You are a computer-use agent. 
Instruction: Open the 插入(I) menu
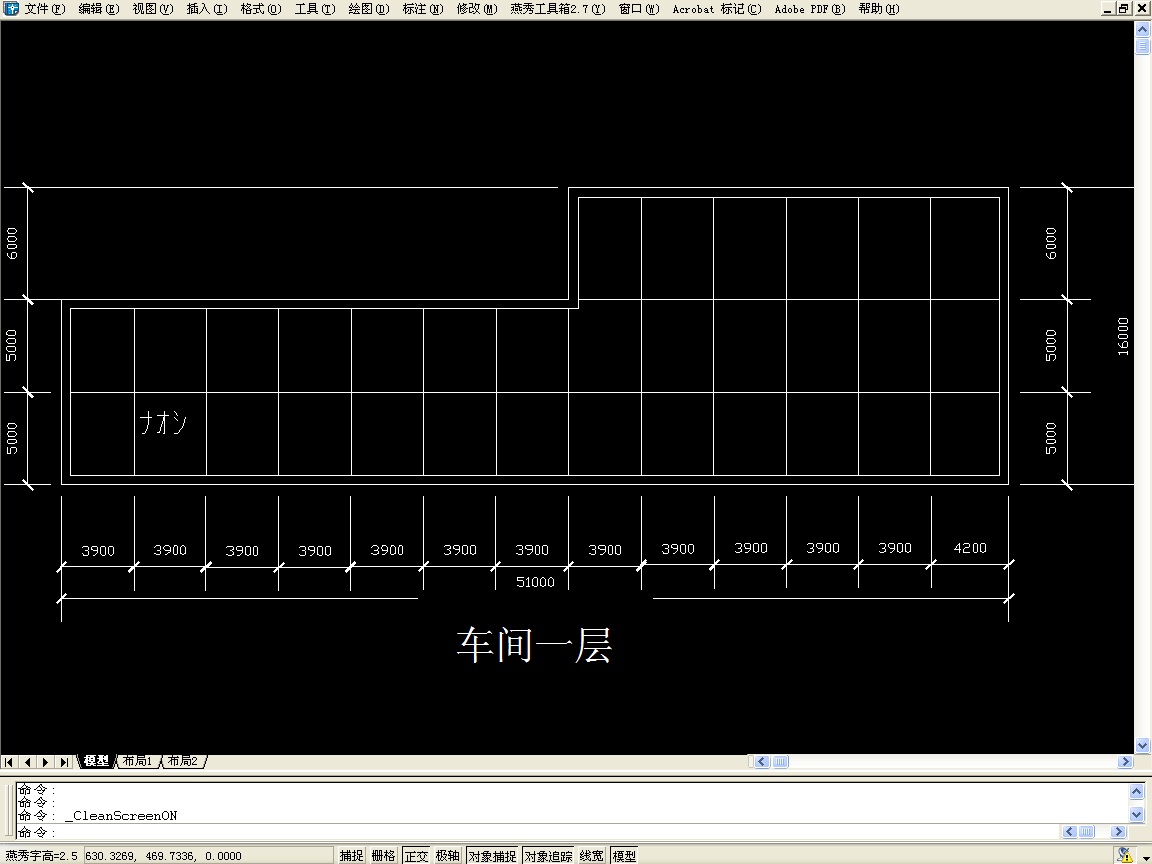tap(207, 9)
